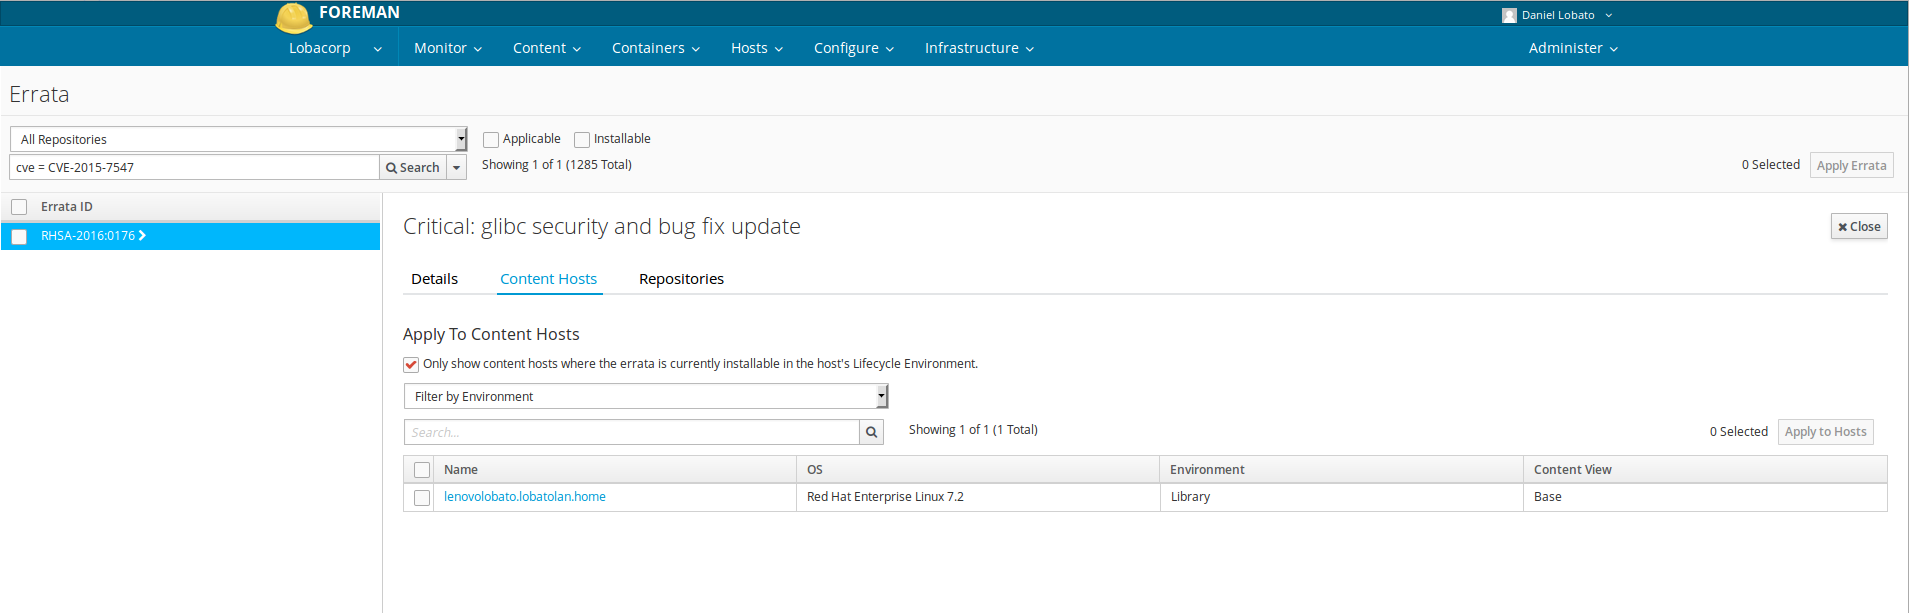Uncheck the installable-only content hosts option

pos(411,365)
